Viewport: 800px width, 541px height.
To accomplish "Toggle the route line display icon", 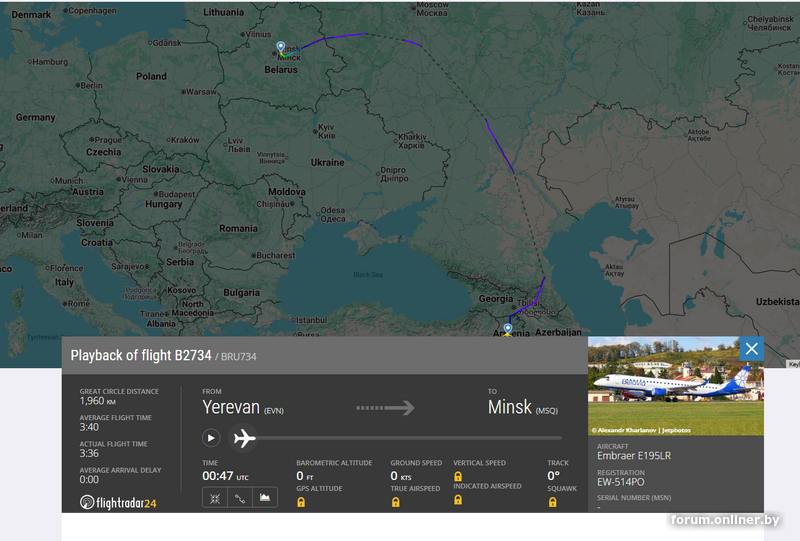I will click(x=240, y=498).
